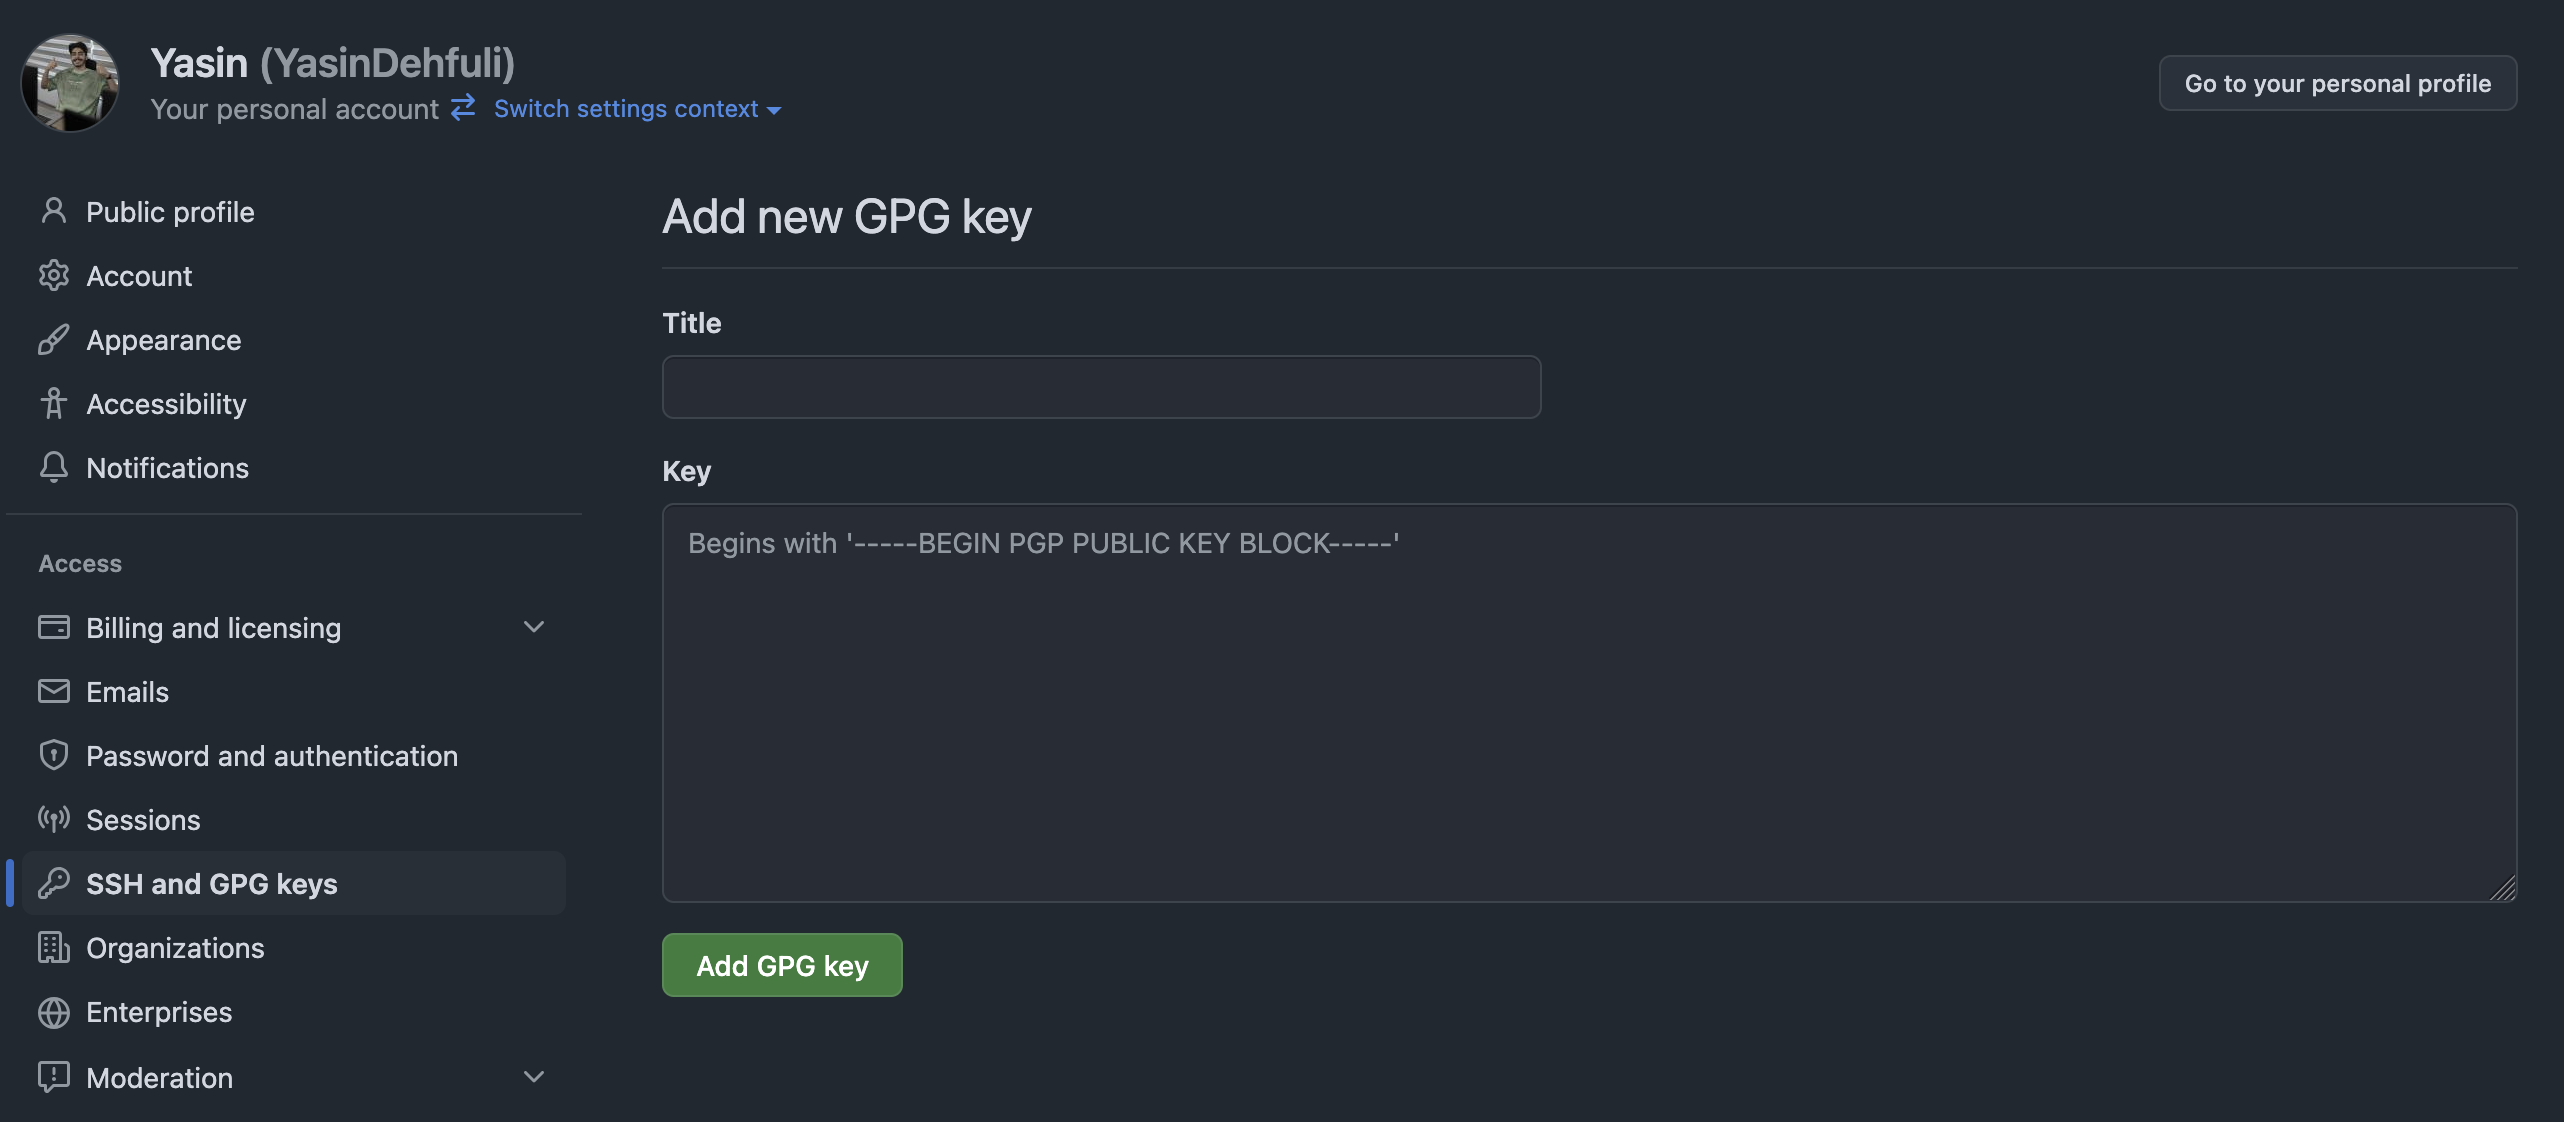
Task: Click the Emails envelope icon
Action: [54, 691]
